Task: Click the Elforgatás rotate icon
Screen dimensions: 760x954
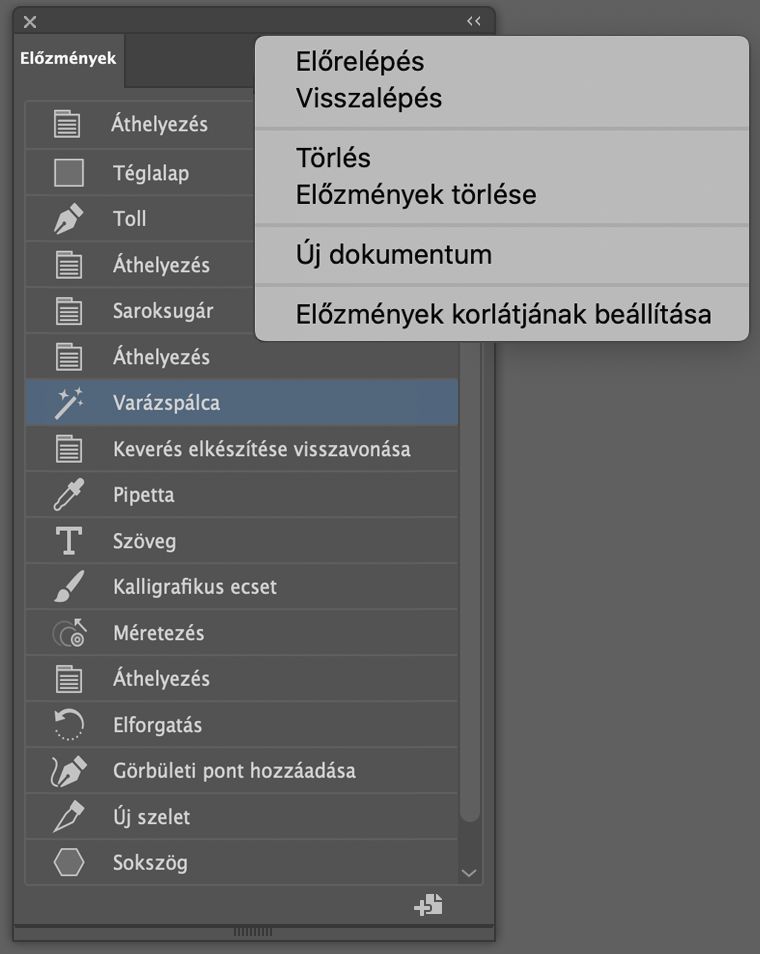Action: (x=65, y=724)
